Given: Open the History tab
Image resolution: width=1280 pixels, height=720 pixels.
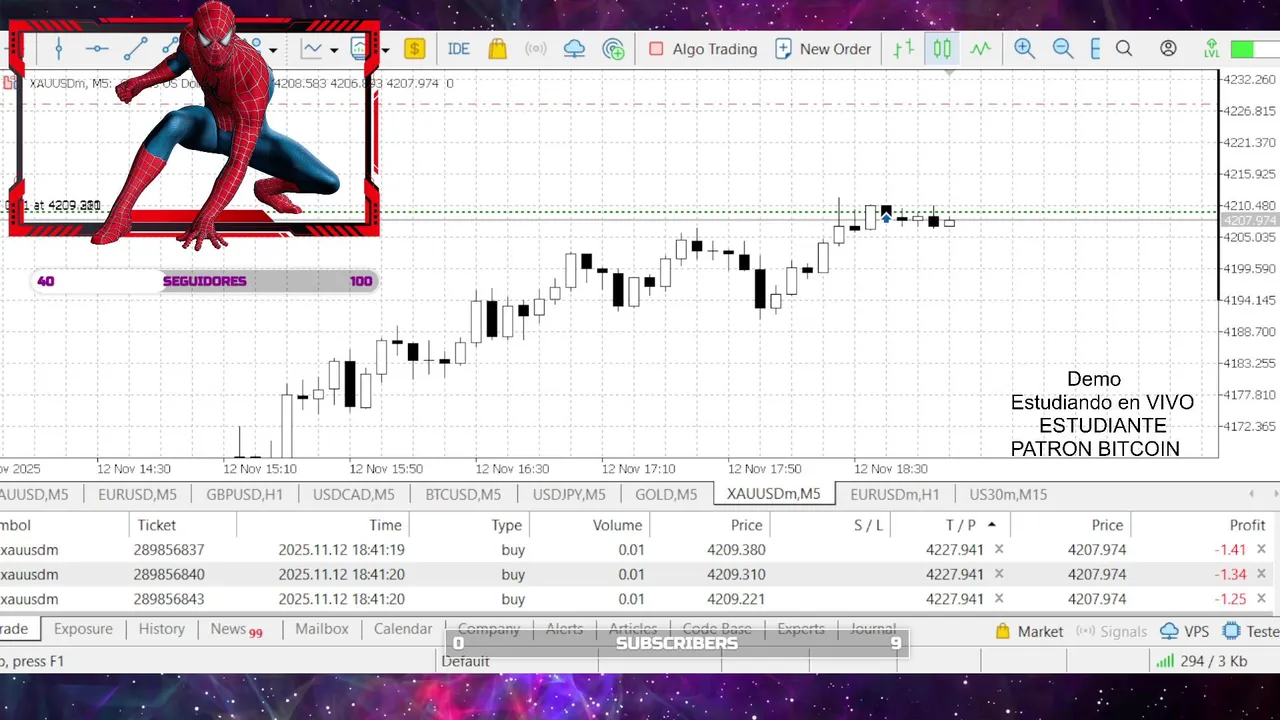Looking at the screenshot, I should click(x=162, y=629).
